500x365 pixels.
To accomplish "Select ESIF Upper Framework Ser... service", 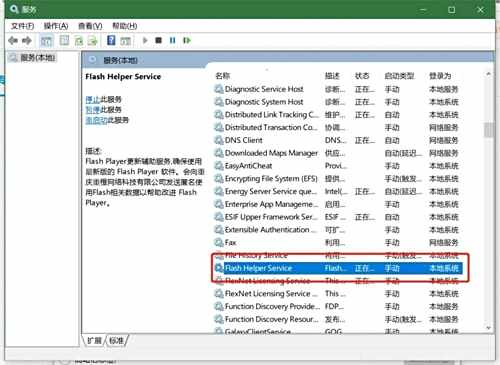I will click(271, 217).
